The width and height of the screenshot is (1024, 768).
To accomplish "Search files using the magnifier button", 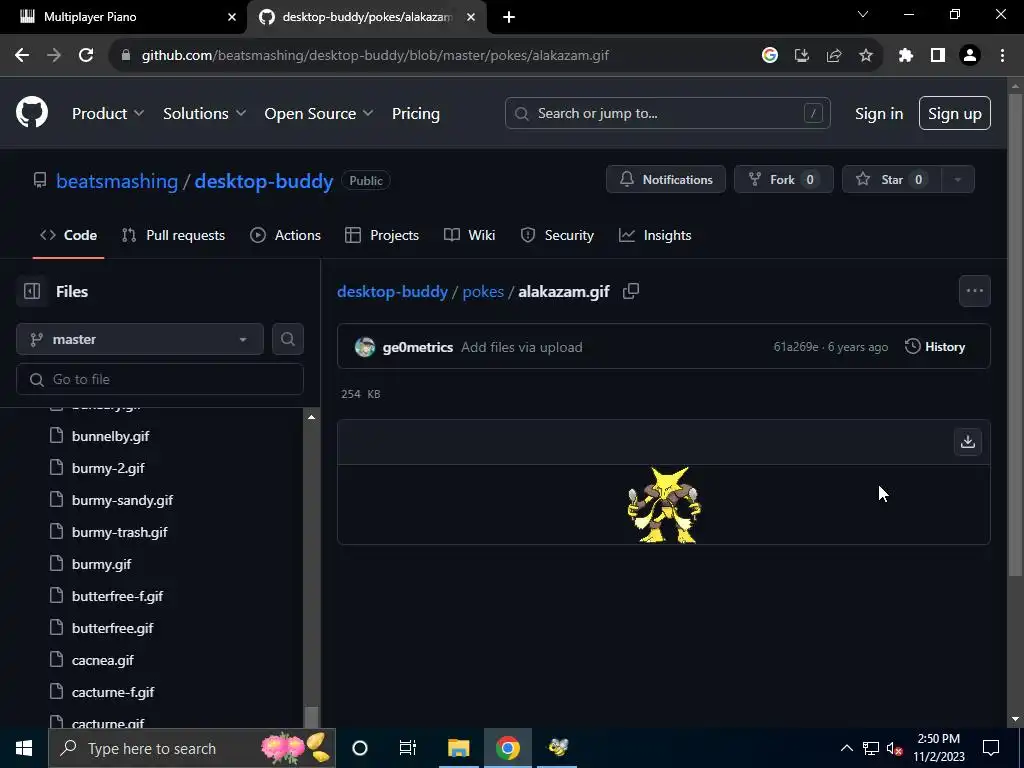I will point(287,340).
